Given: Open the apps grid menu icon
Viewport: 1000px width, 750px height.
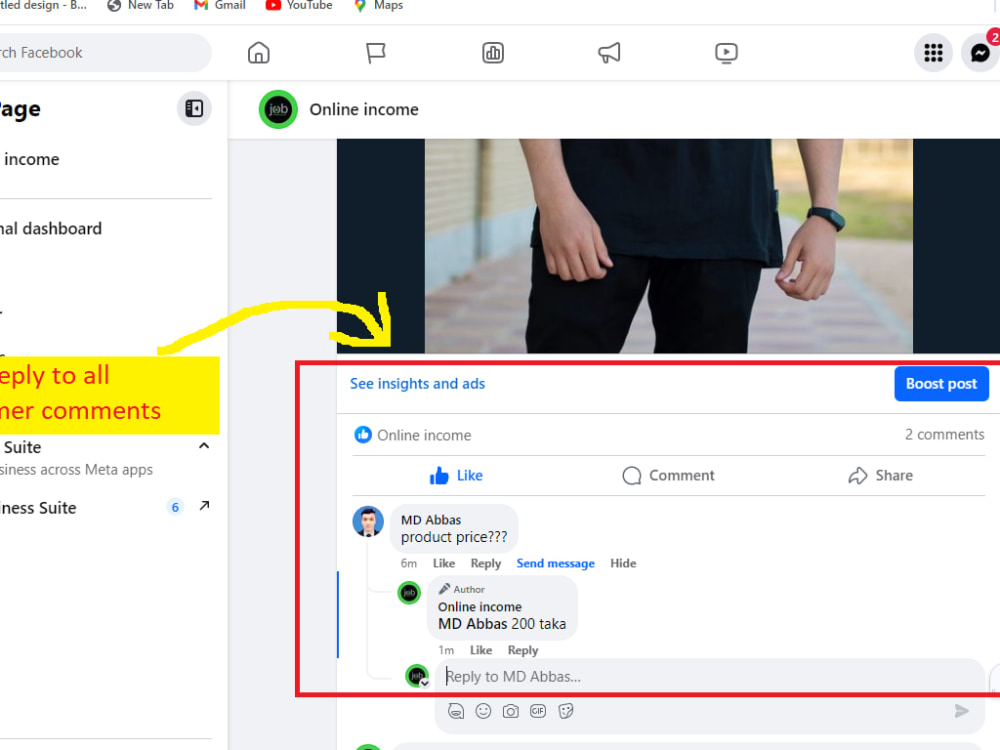Looking at the screenshot, I should click(x=933, y=53).
